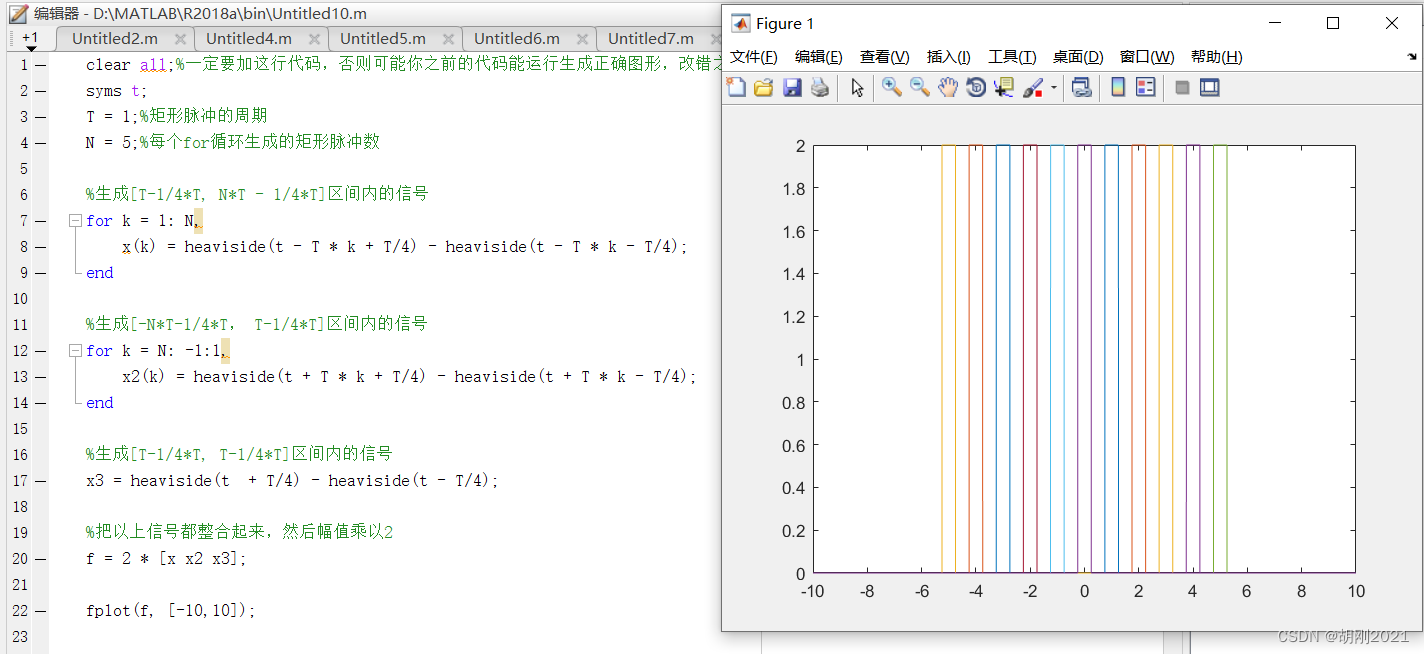Show the Plot Tools panel
Viewport: 1424px width, 654px height.
click(1209, 88)
